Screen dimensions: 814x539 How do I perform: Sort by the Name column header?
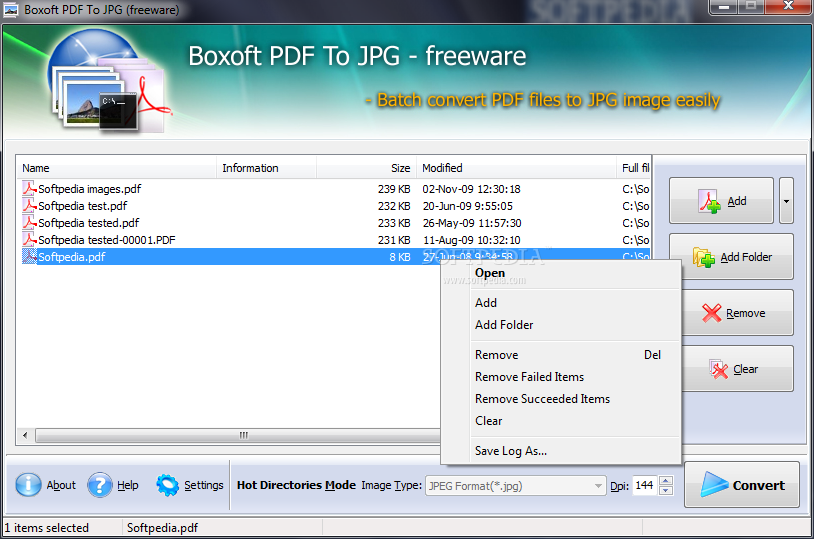(116, 168)
